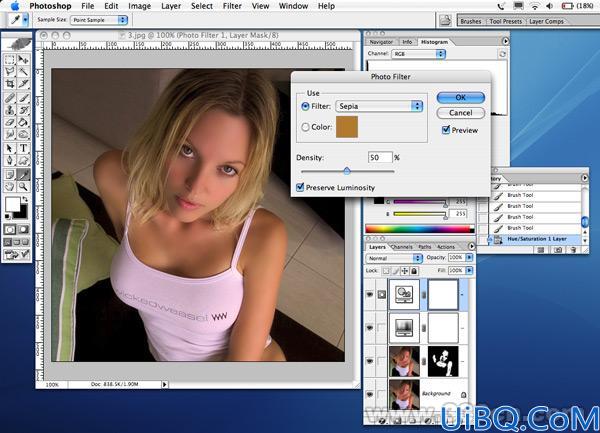Open the Tool Presets palette tab
Screen dimensions: 600x433
505,21
